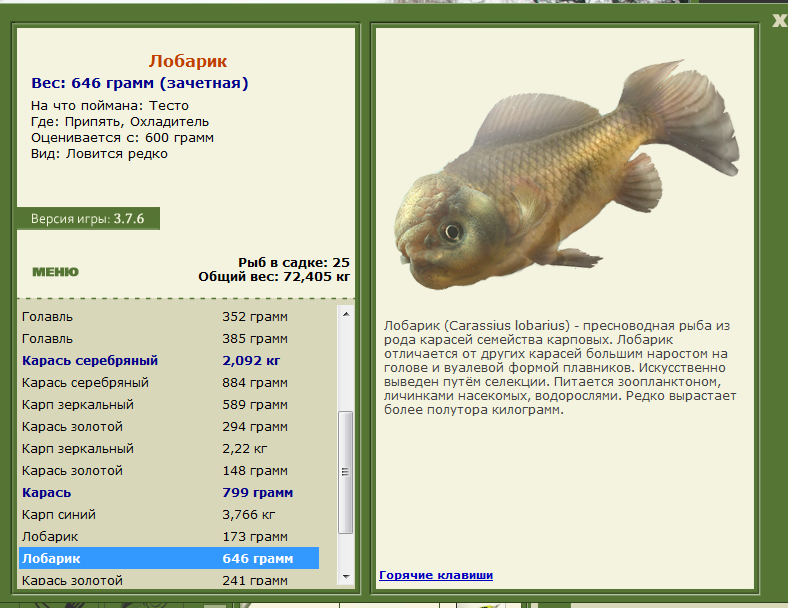Close the fish info window with X
The image size is (788, 608).
point(780,20)
